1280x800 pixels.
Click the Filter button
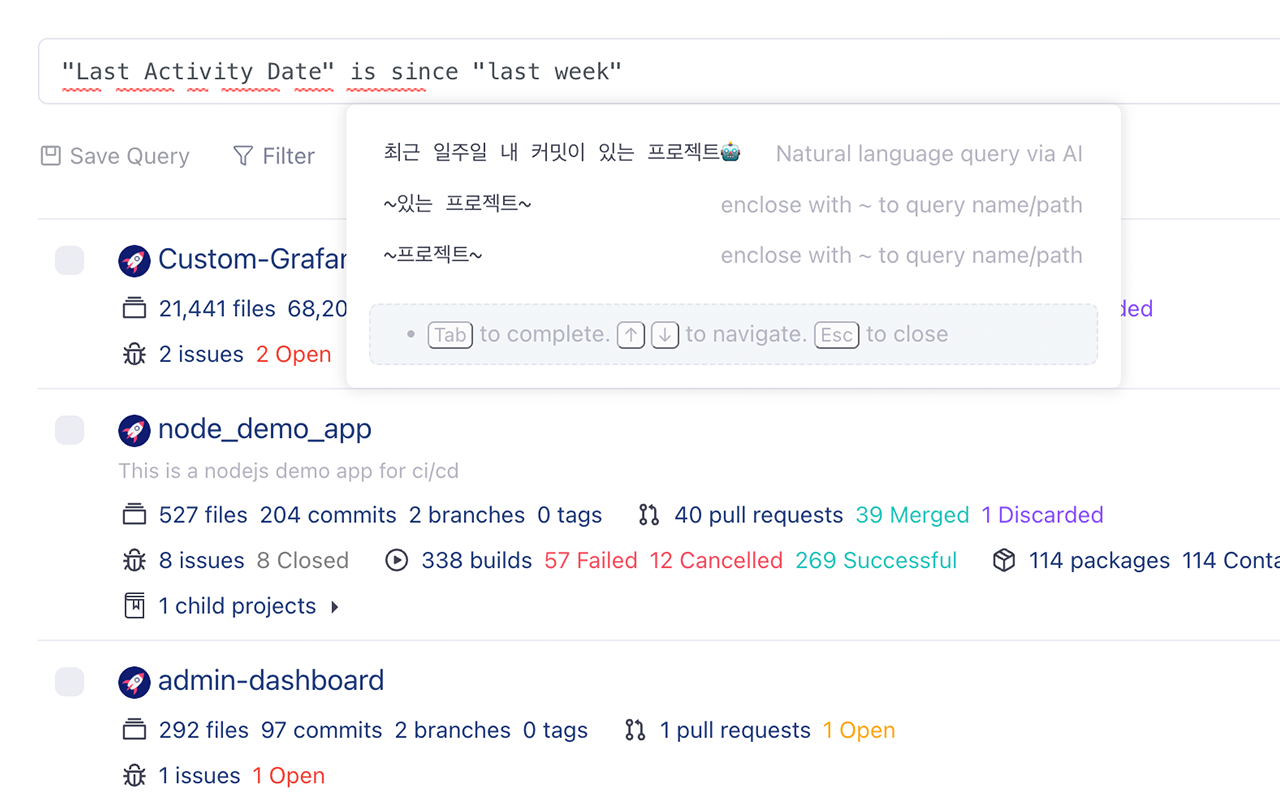coord(273,156)
